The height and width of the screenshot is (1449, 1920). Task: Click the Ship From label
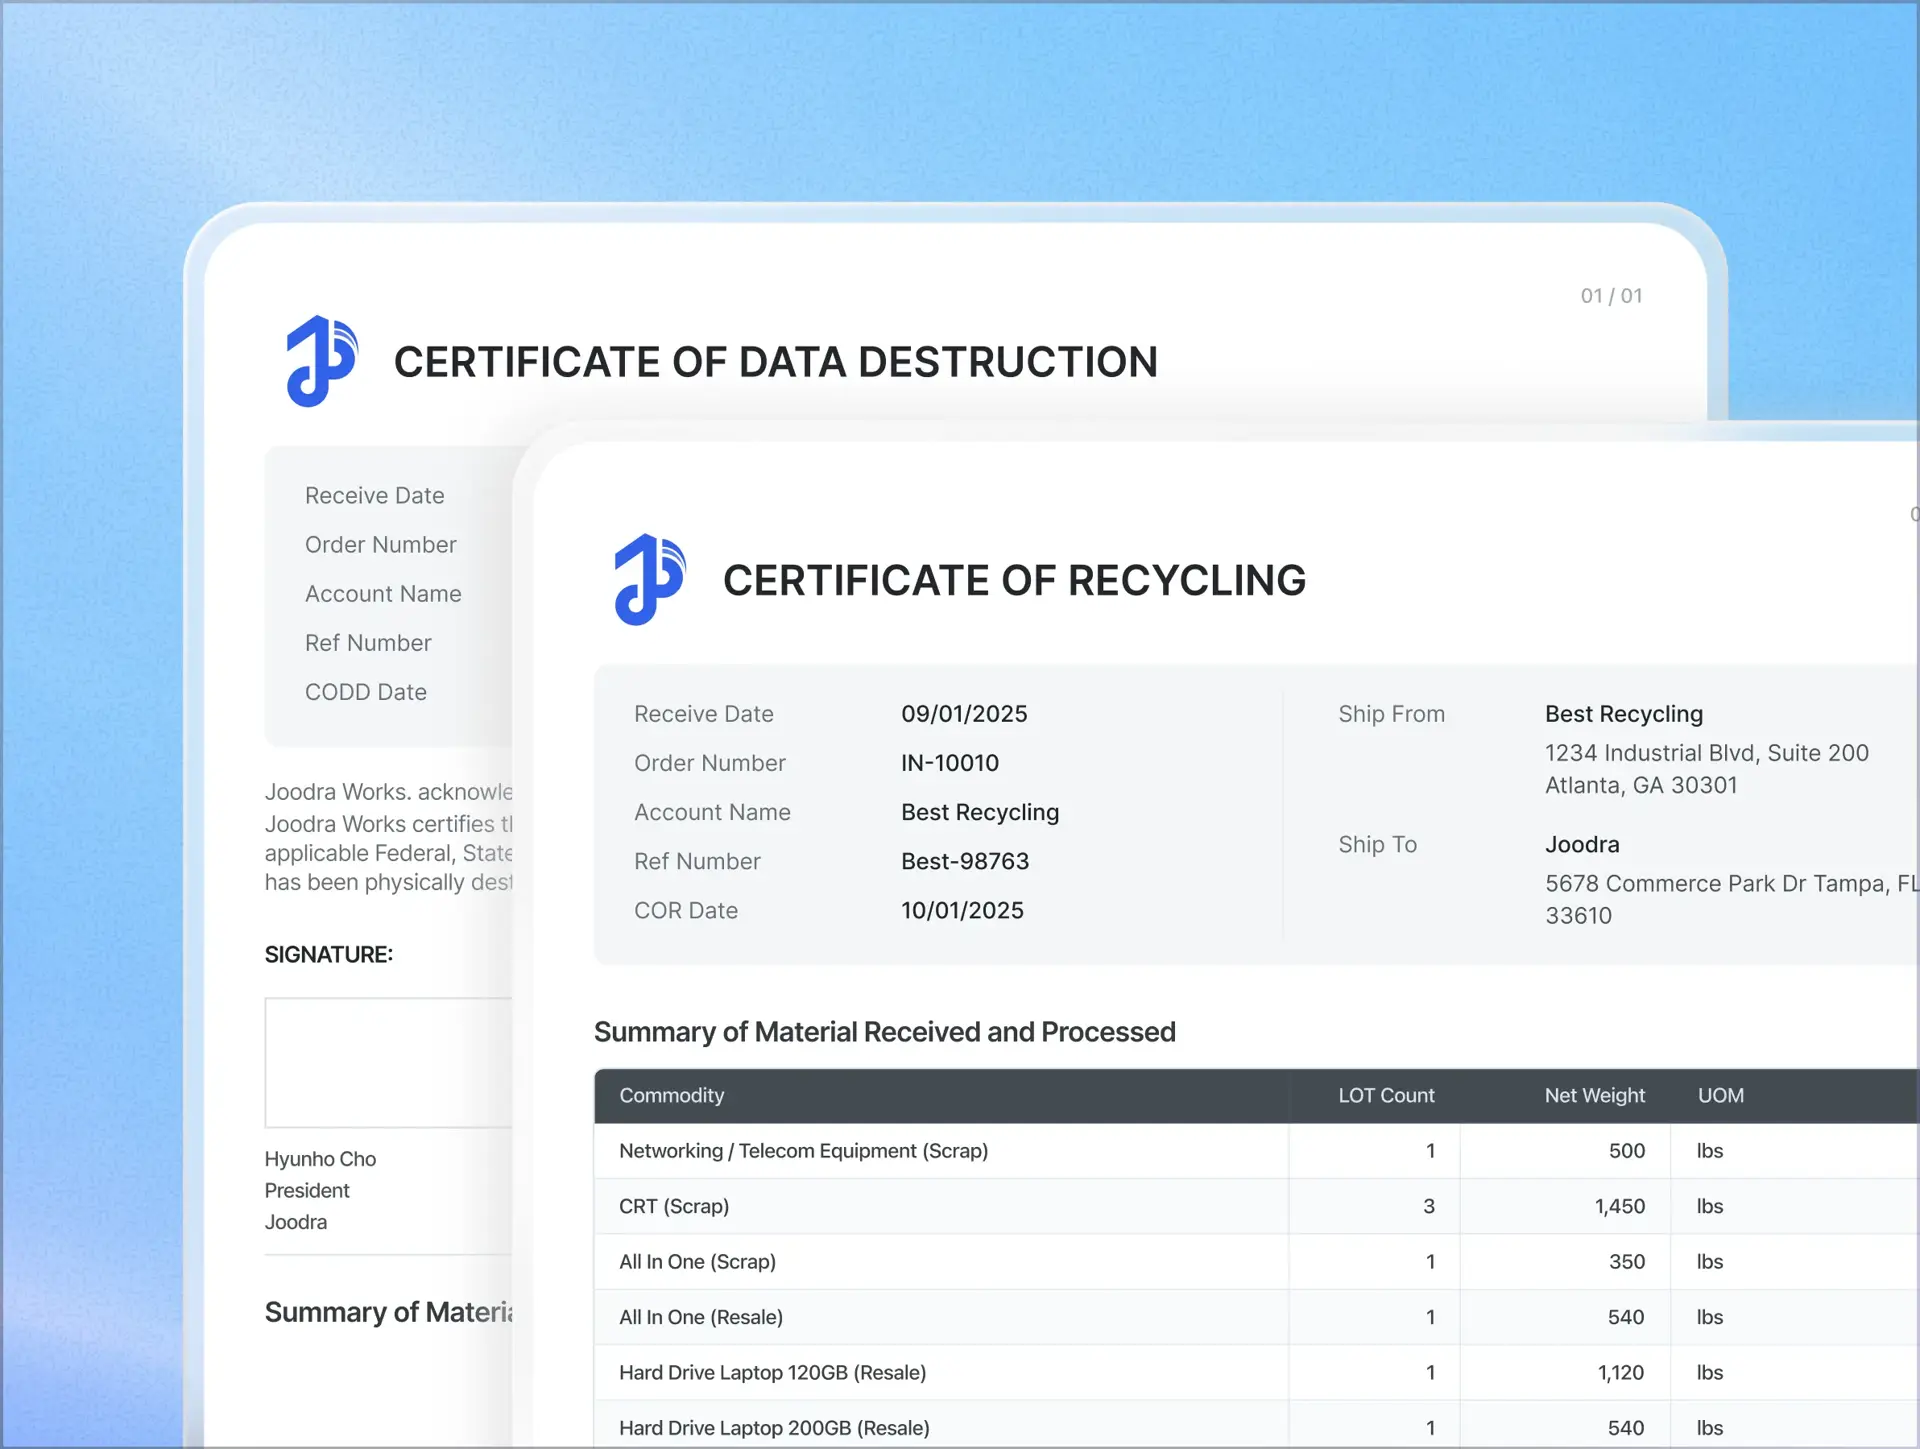[1391, 714]
